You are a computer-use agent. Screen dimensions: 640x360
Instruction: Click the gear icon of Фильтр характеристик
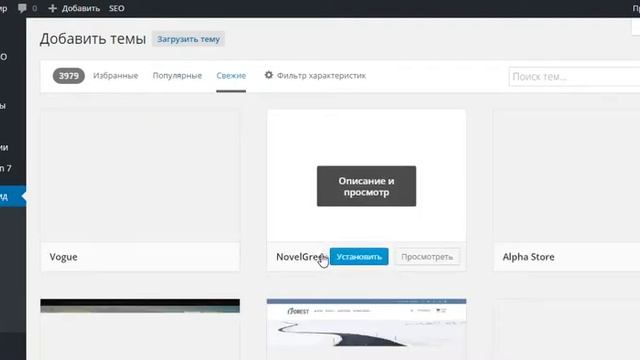(269, 75)
